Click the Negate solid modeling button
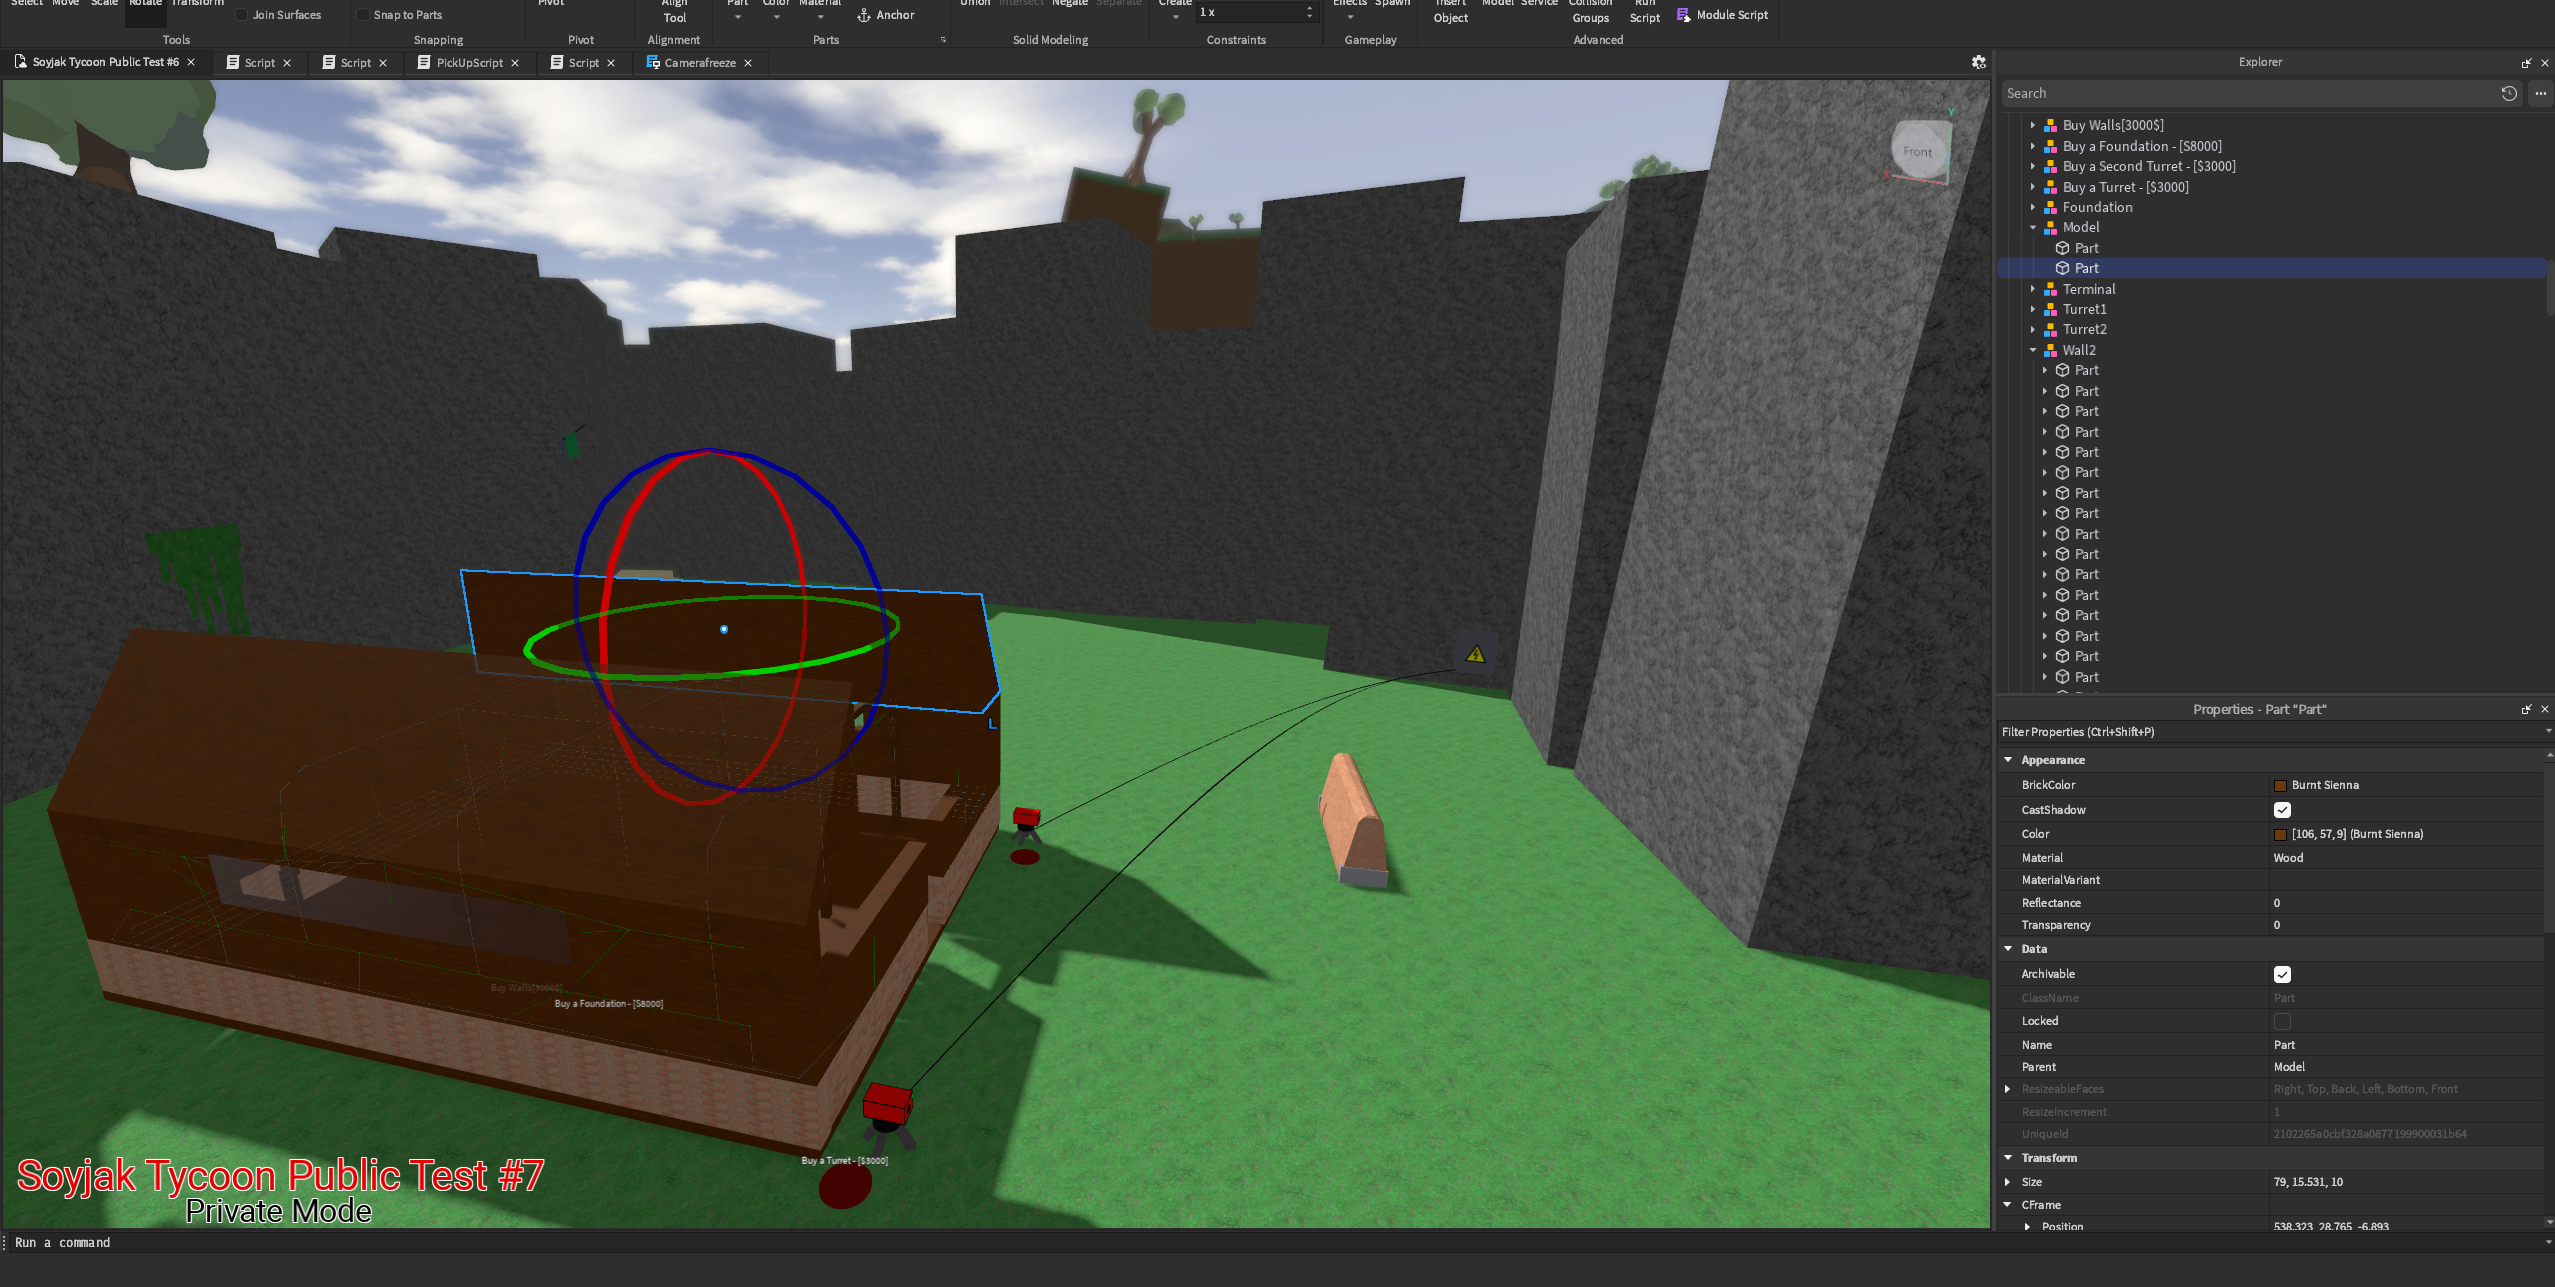This screenshot has height=1287, width=2555. [1069, 4]
